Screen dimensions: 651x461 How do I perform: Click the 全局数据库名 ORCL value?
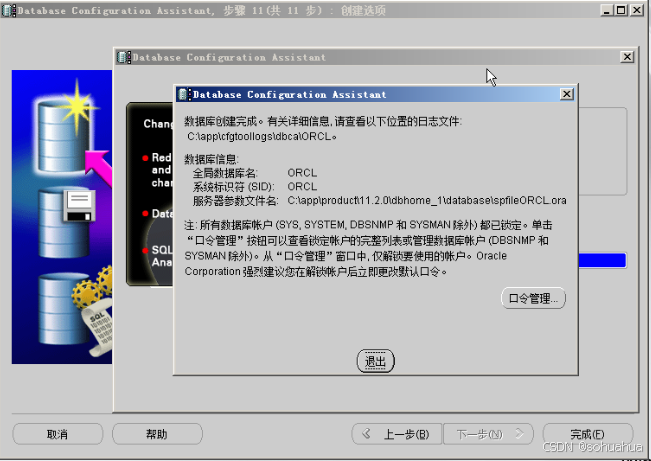tap(302, 172)
